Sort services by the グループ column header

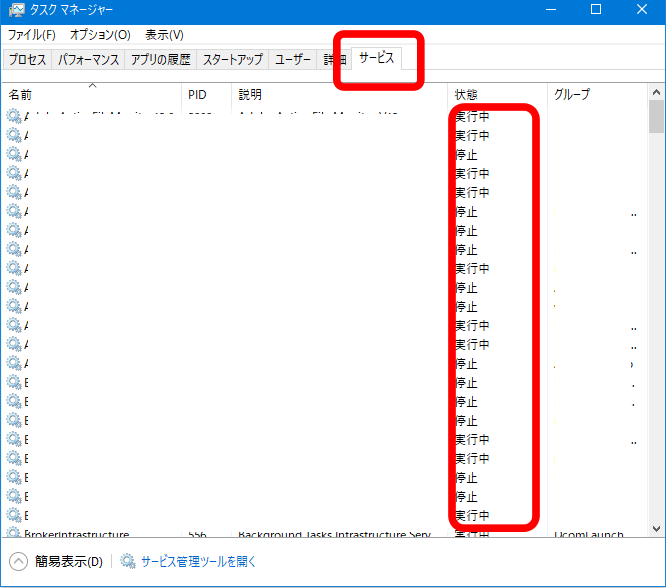(x=598, y=94)
